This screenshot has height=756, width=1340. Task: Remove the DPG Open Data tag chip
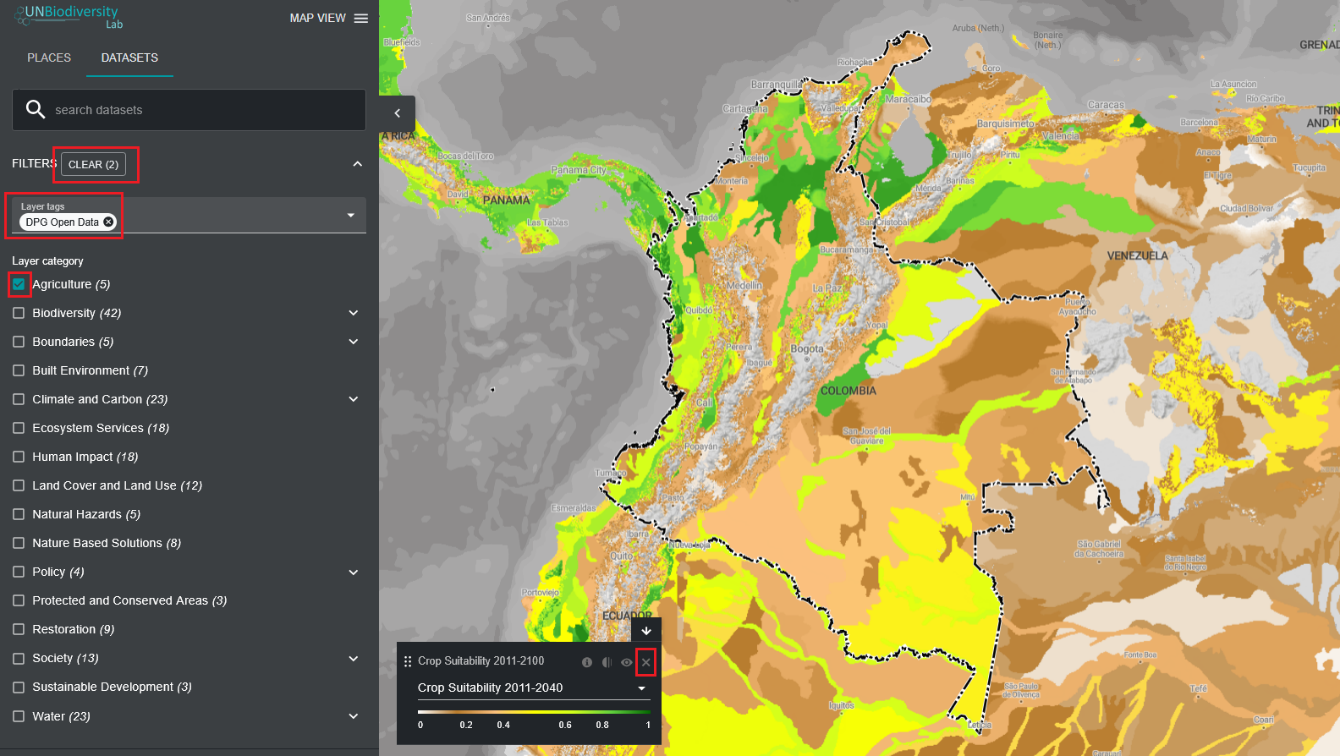108,222
